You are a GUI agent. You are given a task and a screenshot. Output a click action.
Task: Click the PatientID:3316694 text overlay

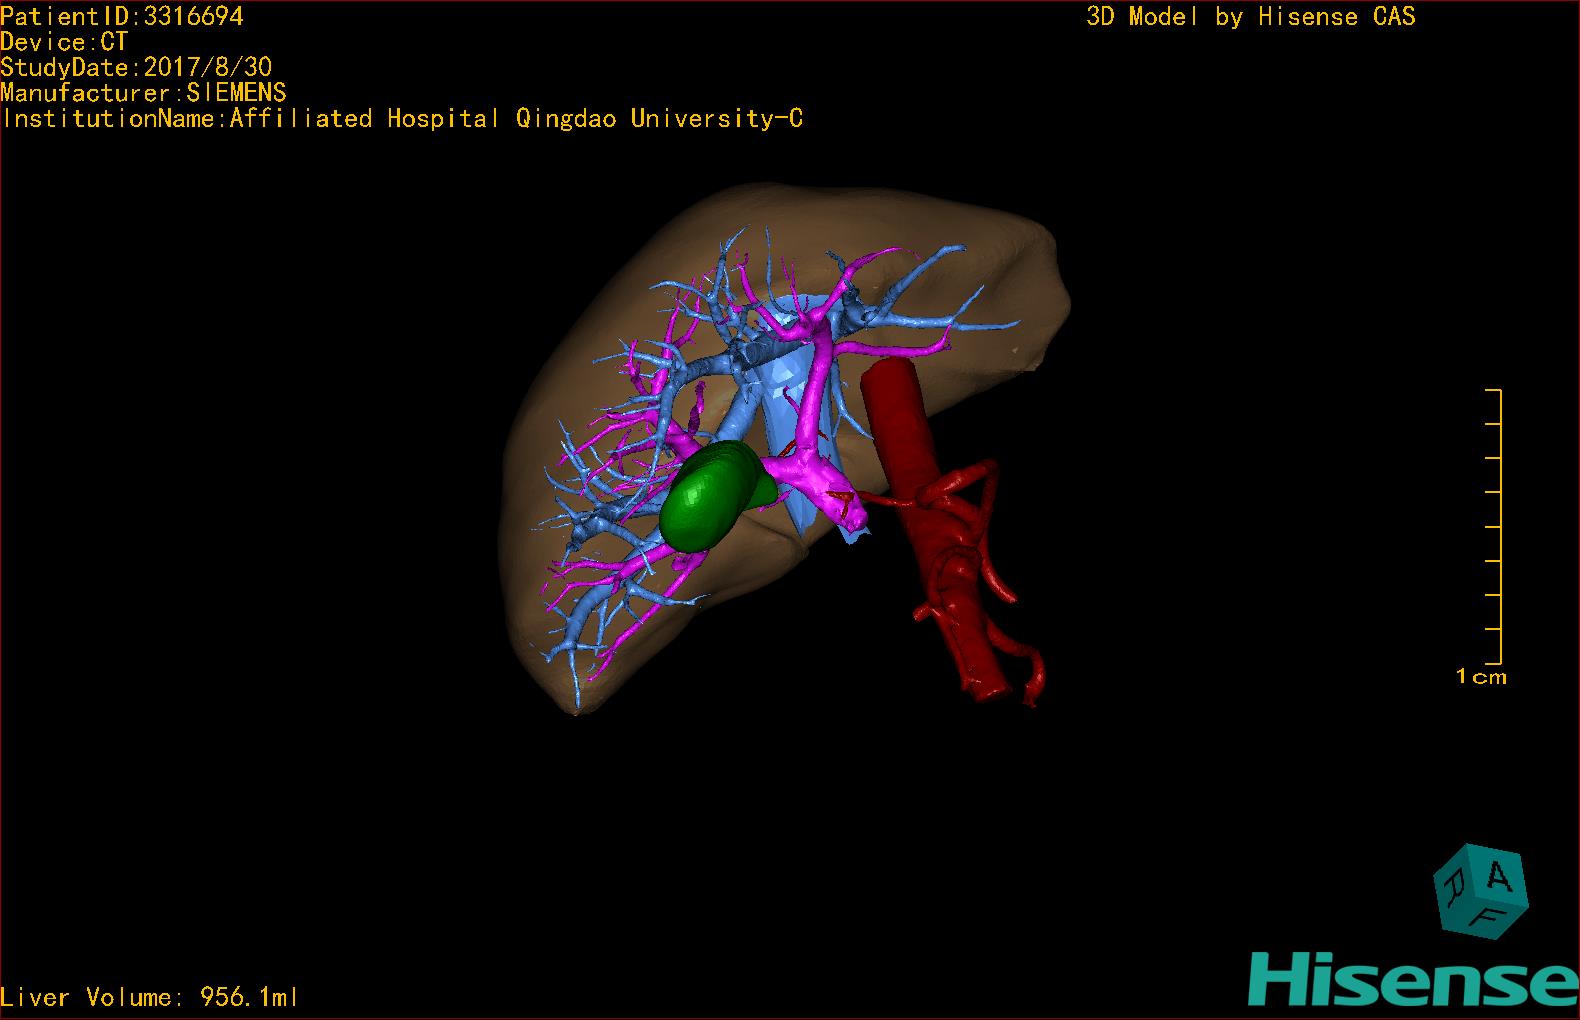(x=122, y=16)
